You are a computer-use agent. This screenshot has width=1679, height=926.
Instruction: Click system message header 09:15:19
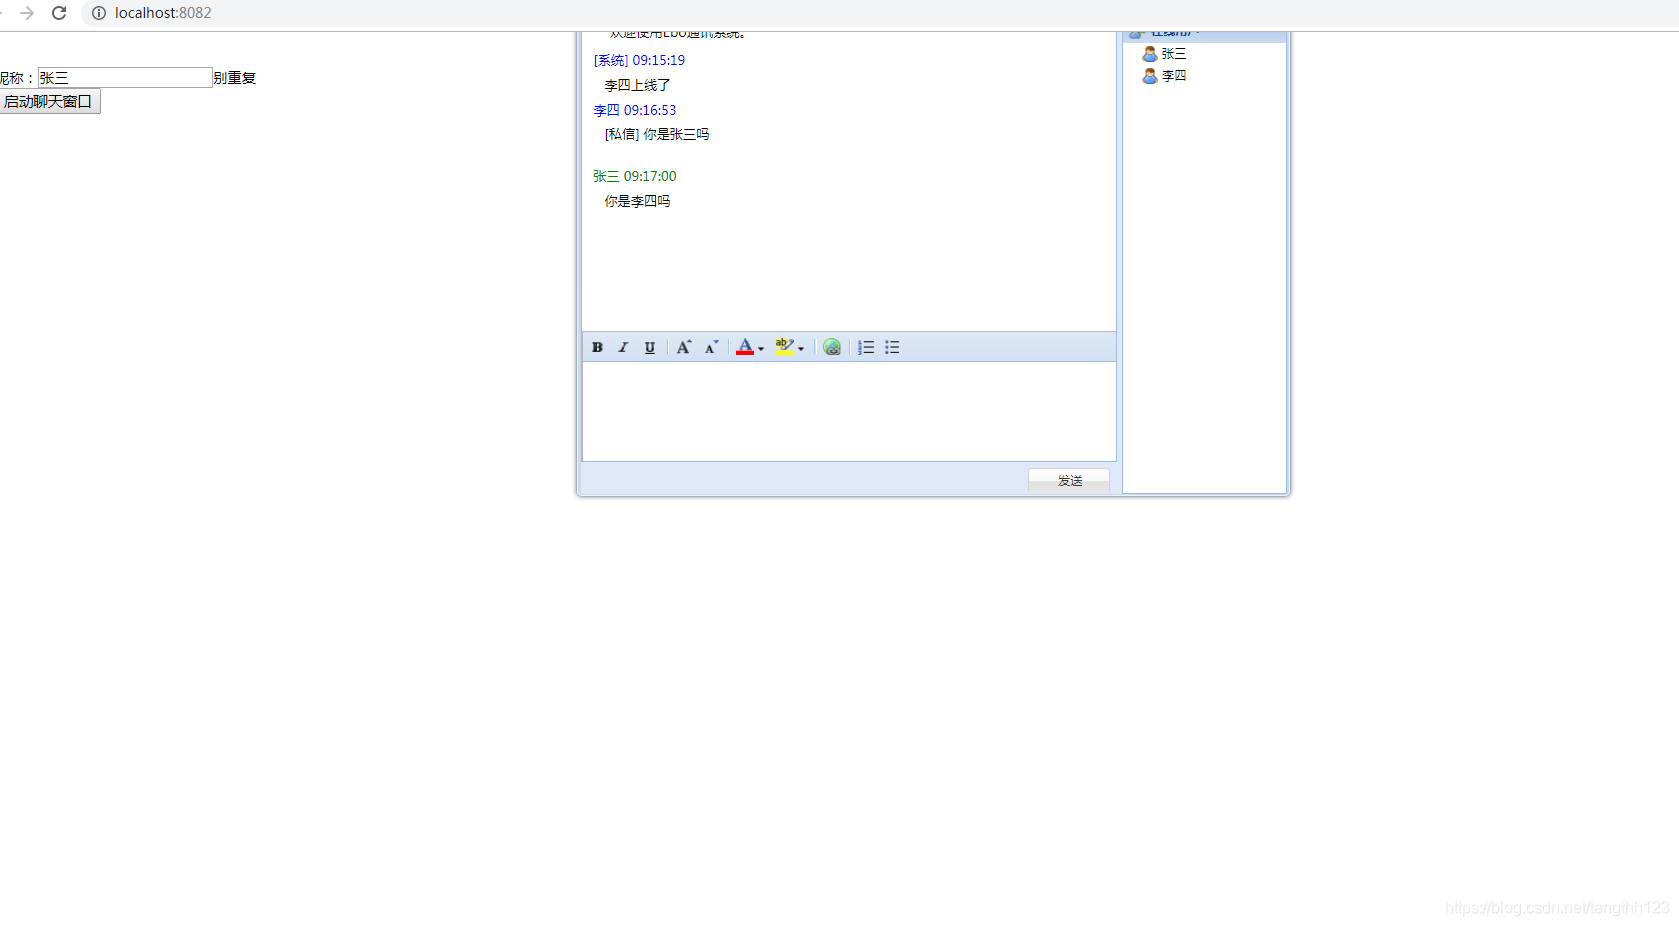point(639,60)
